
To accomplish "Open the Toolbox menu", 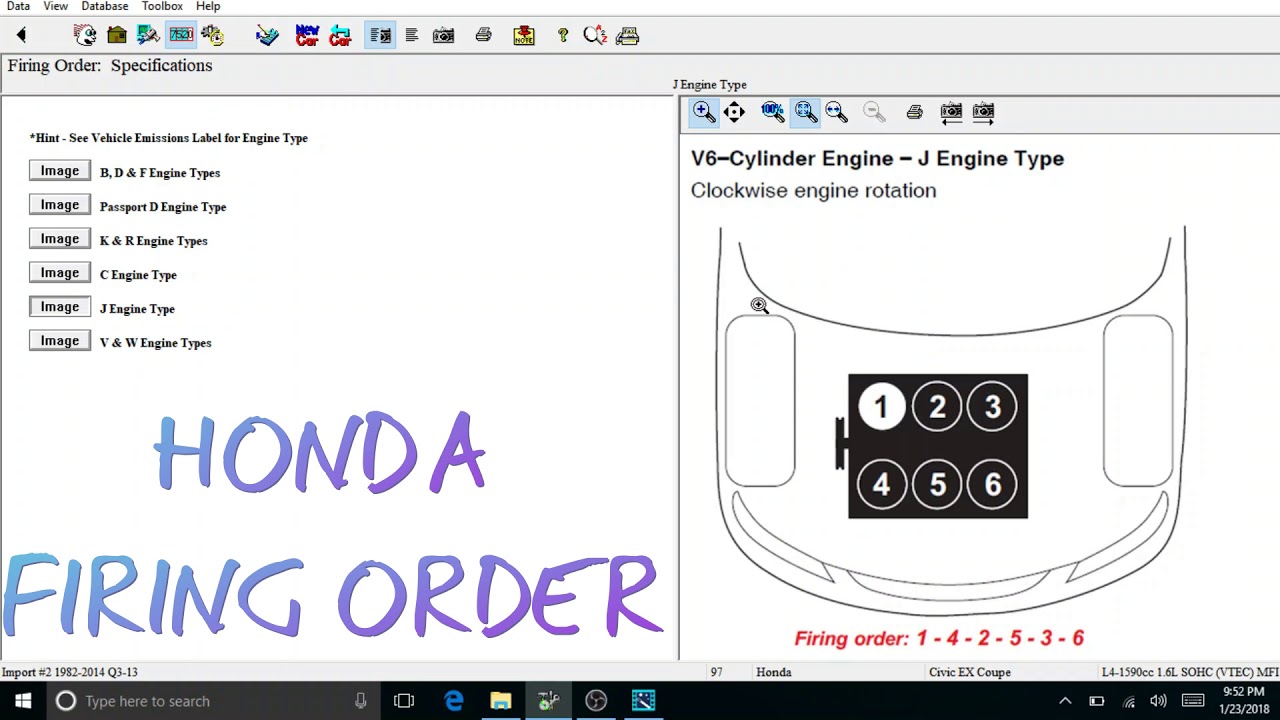I will click(162, 6).
